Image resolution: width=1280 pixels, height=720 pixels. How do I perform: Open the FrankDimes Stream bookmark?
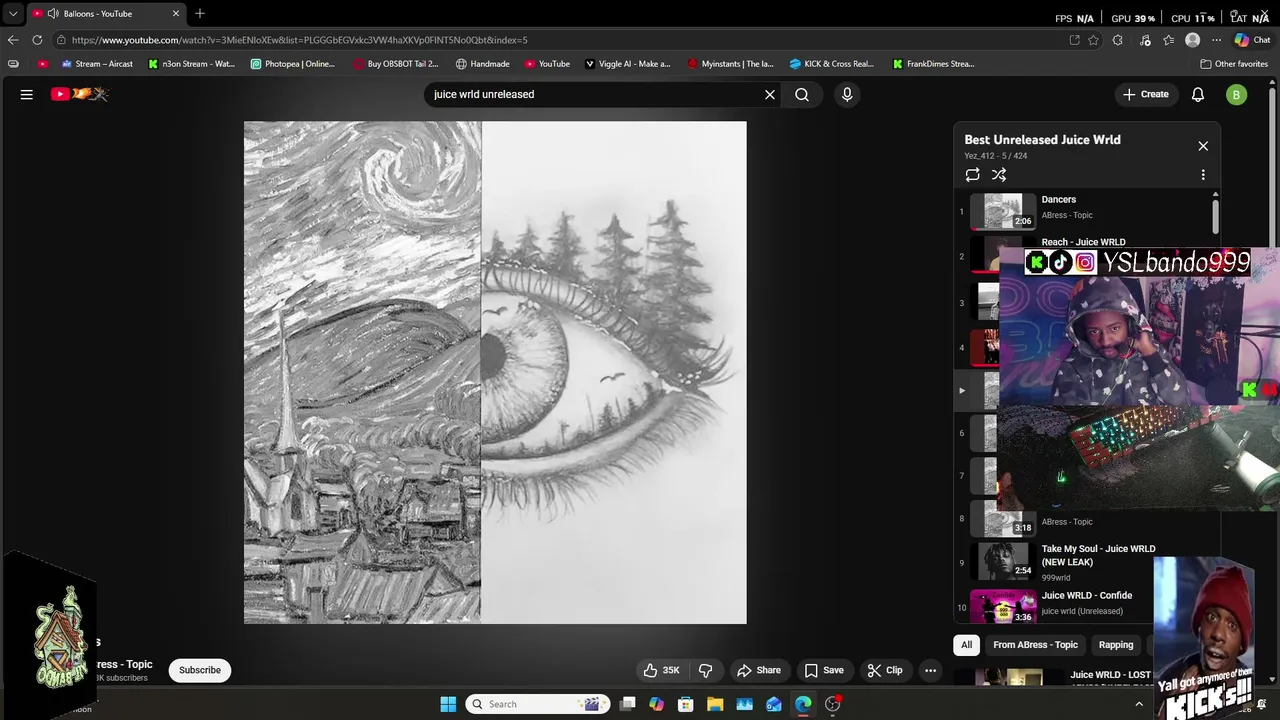pyautogui.click(x=933, y=64)
